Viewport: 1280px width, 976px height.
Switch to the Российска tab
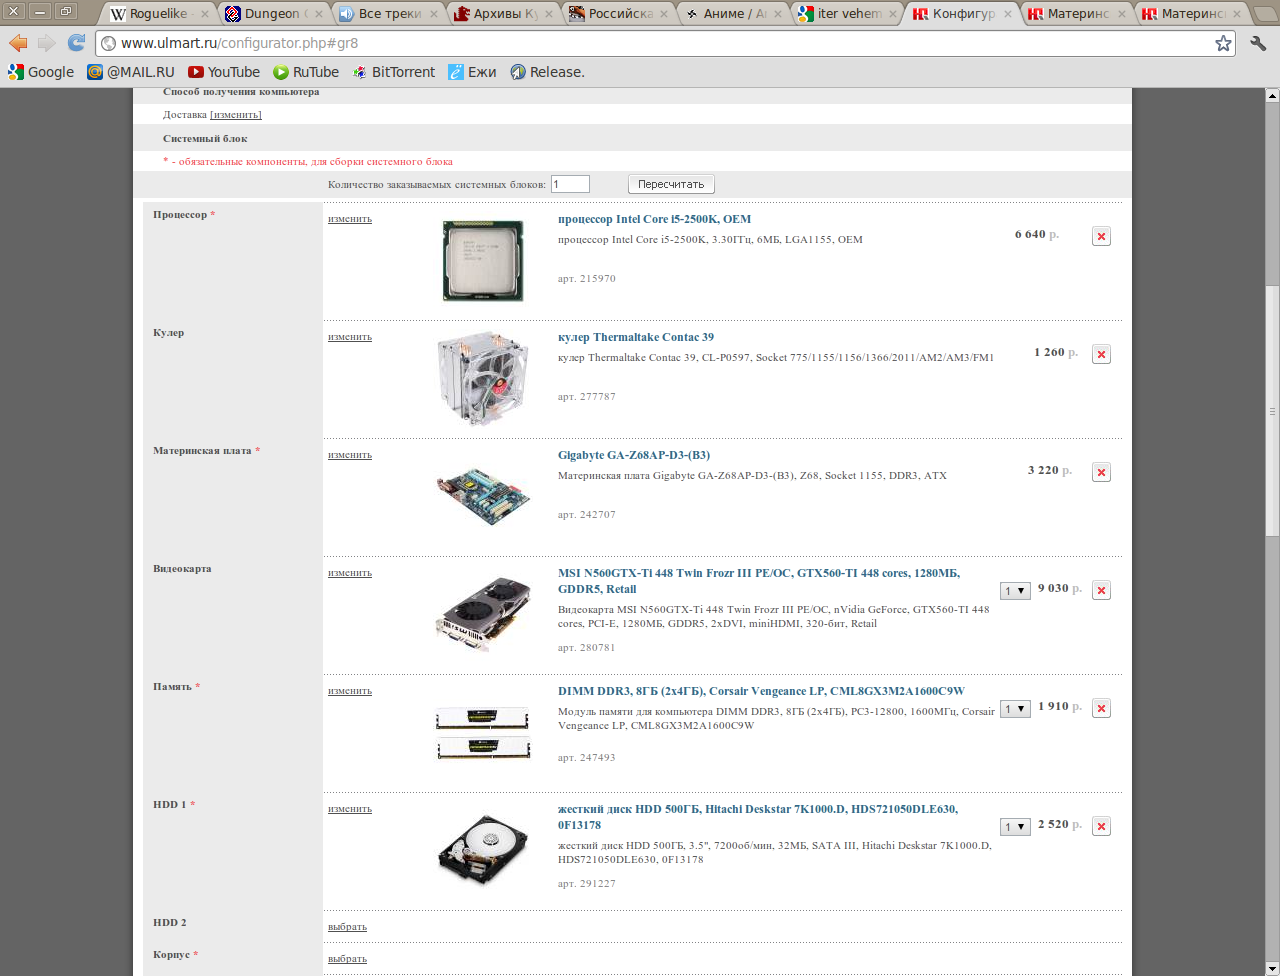[617, 14]
